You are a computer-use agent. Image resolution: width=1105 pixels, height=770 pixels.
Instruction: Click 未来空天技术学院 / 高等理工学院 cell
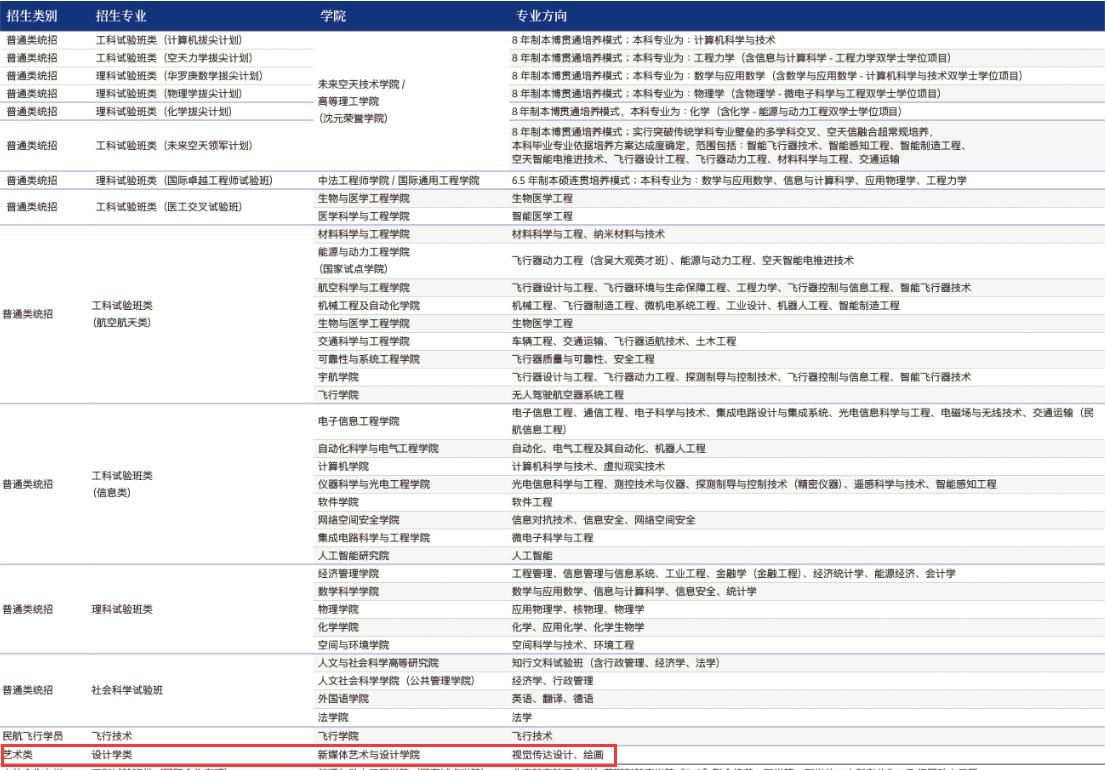(x=362, y=101)
